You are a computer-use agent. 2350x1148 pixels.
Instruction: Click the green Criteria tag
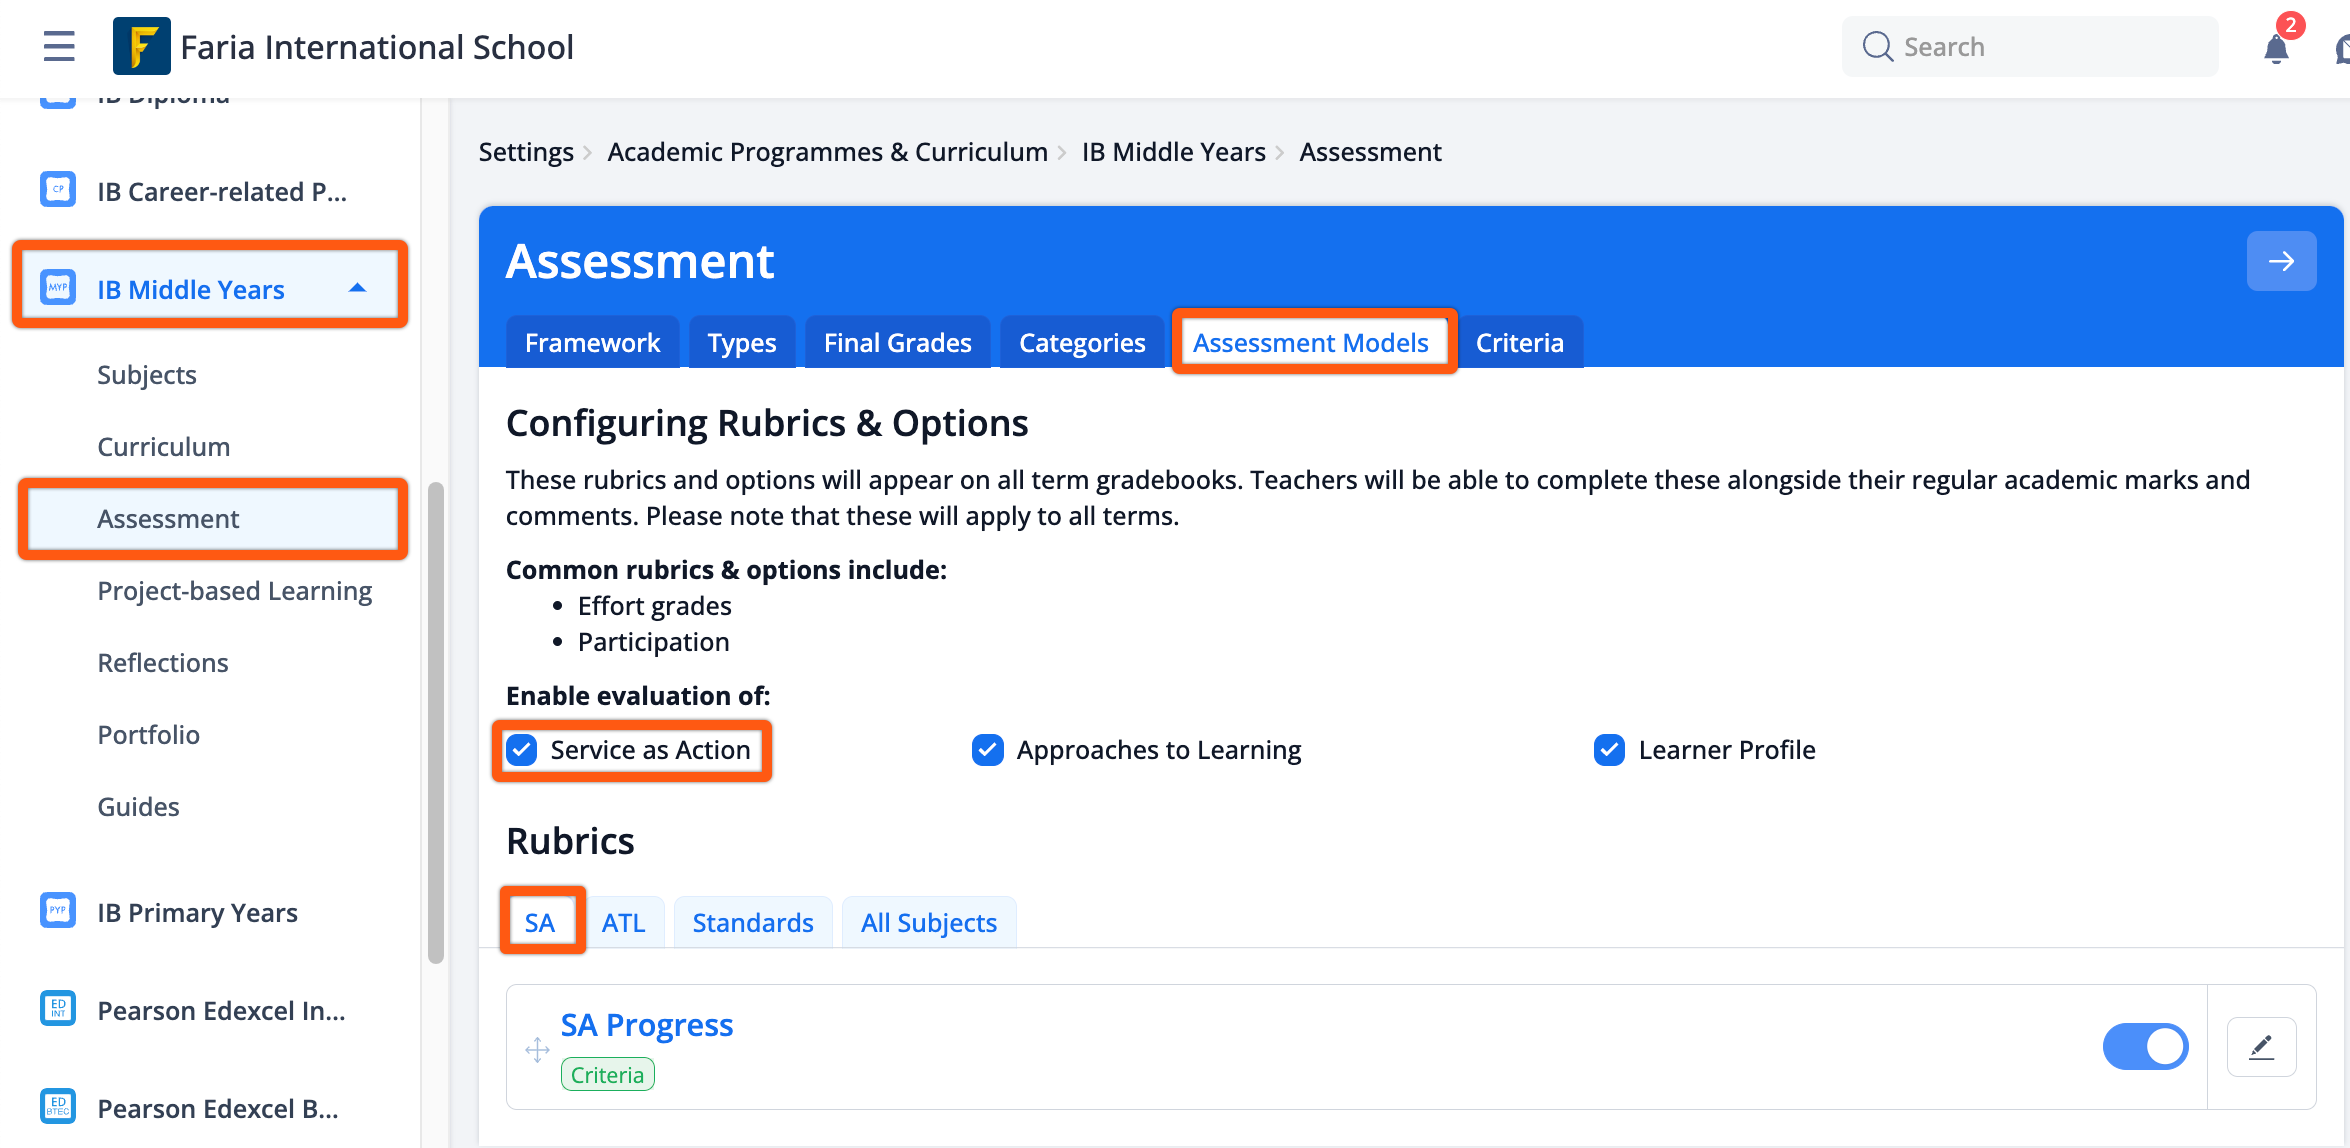(607, 1075)
